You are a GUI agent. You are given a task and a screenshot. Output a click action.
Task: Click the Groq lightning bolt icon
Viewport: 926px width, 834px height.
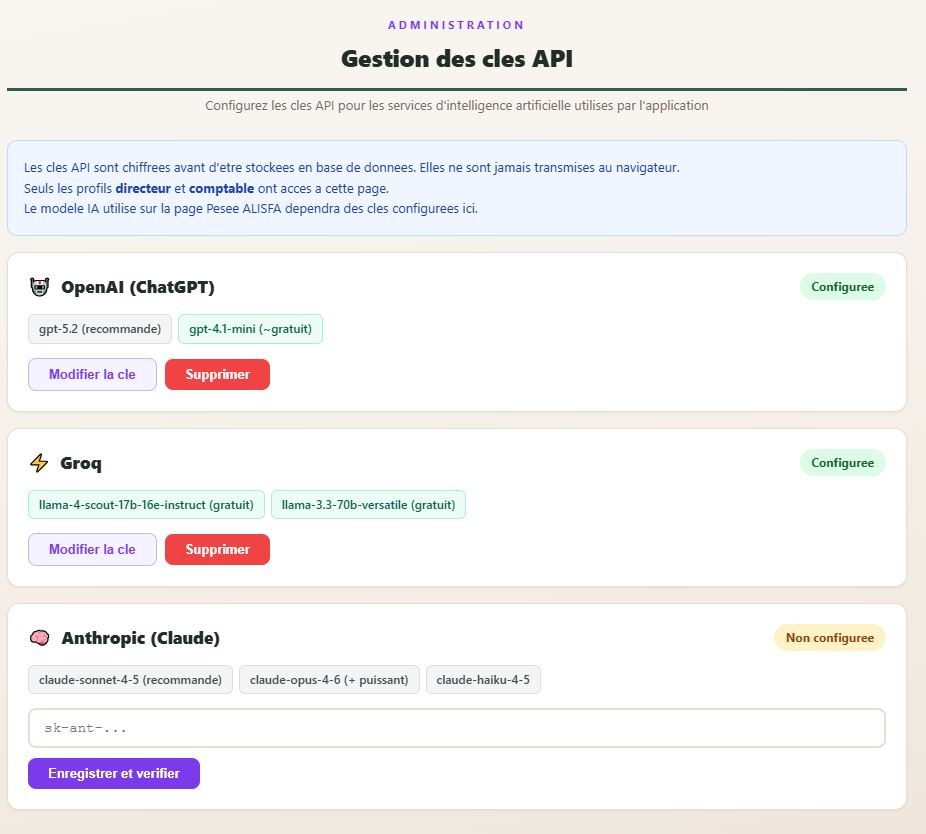coord(39,463)
